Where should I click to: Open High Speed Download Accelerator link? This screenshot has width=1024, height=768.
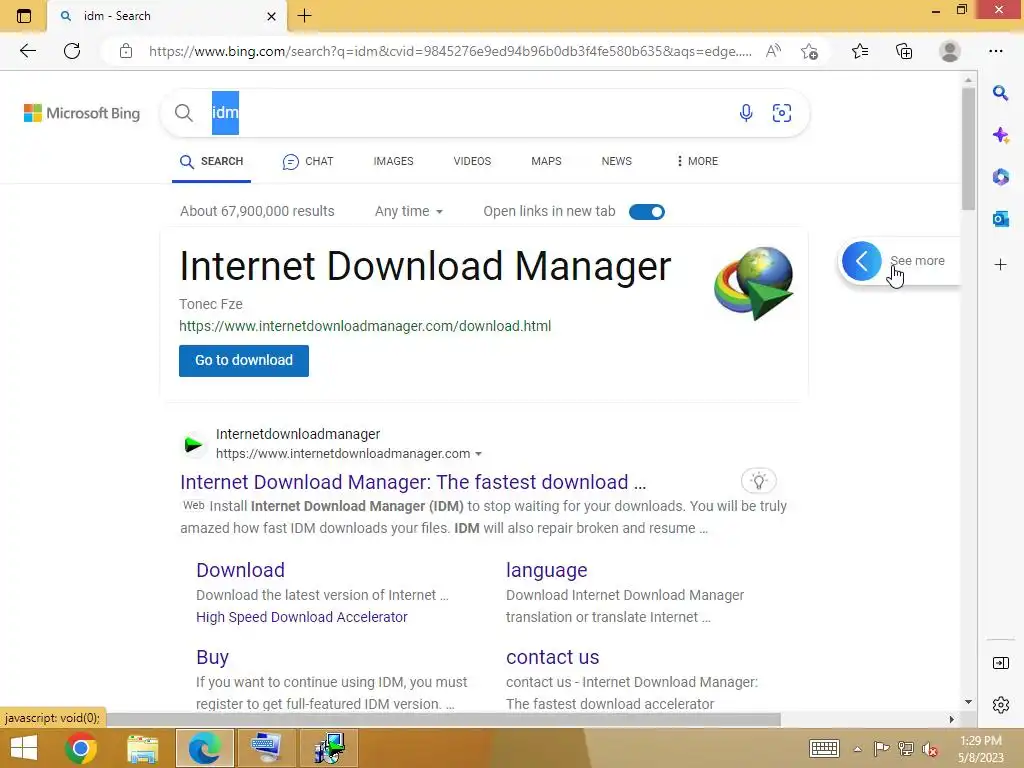click(302, 617)
